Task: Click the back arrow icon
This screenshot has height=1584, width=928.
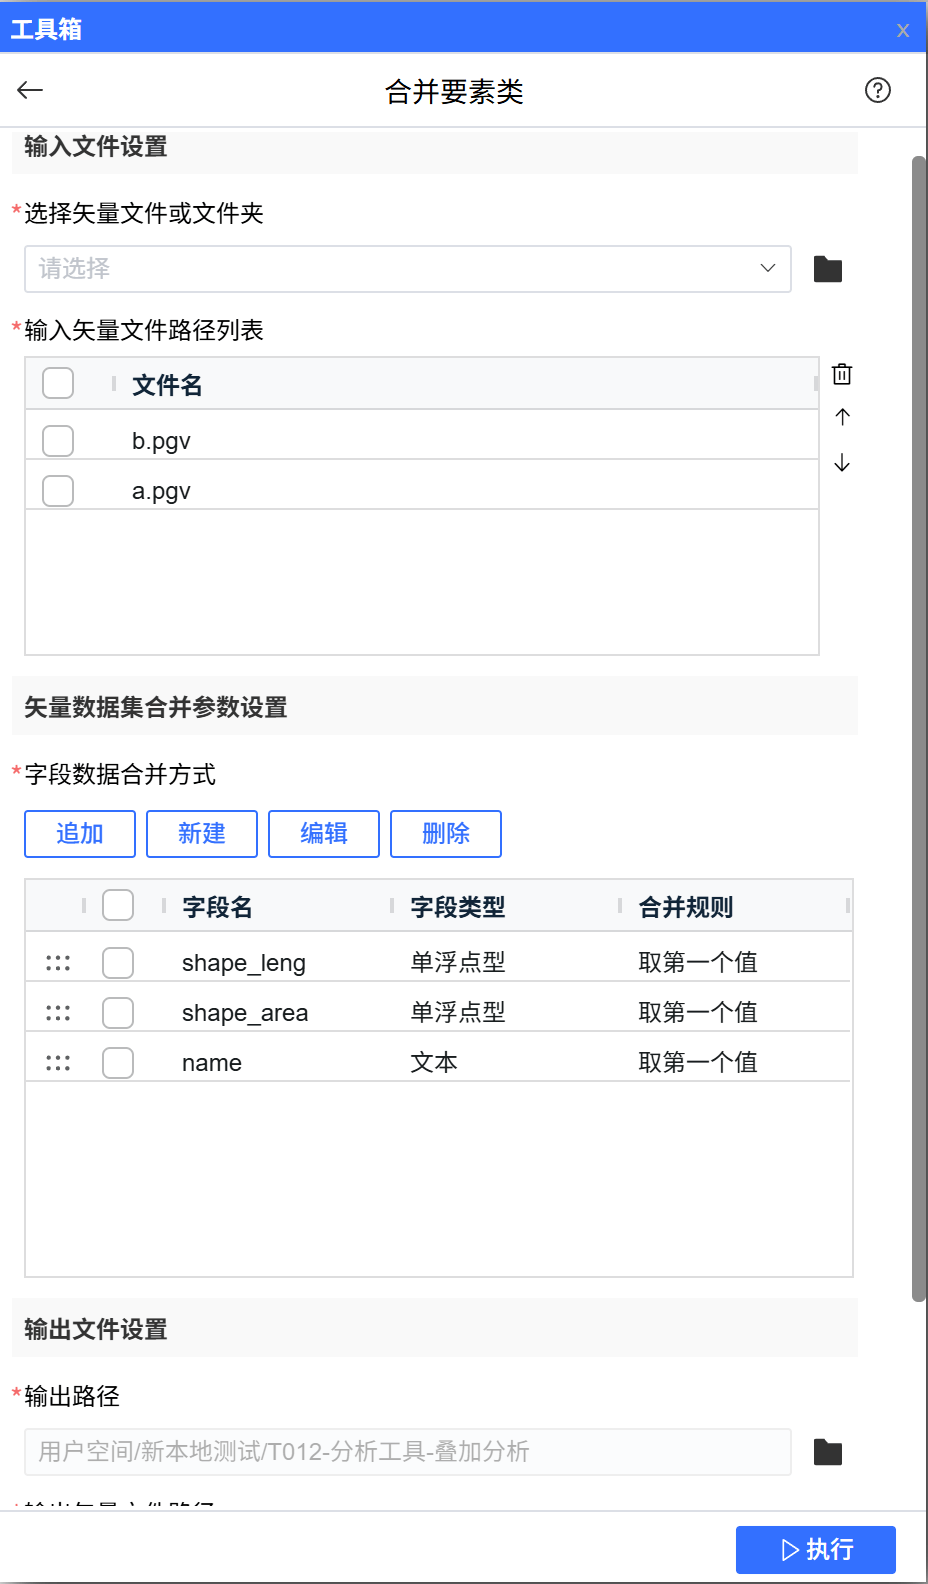Action: (30, 90)
